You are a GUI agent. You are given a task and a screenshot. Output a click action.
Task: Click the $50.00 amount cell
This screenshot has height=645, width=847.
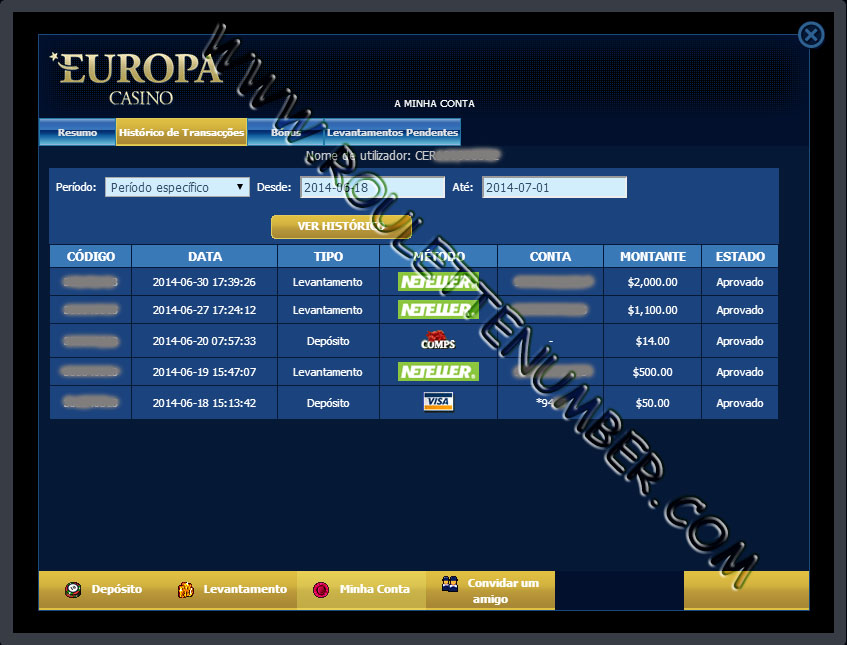(x=653, y=403)
